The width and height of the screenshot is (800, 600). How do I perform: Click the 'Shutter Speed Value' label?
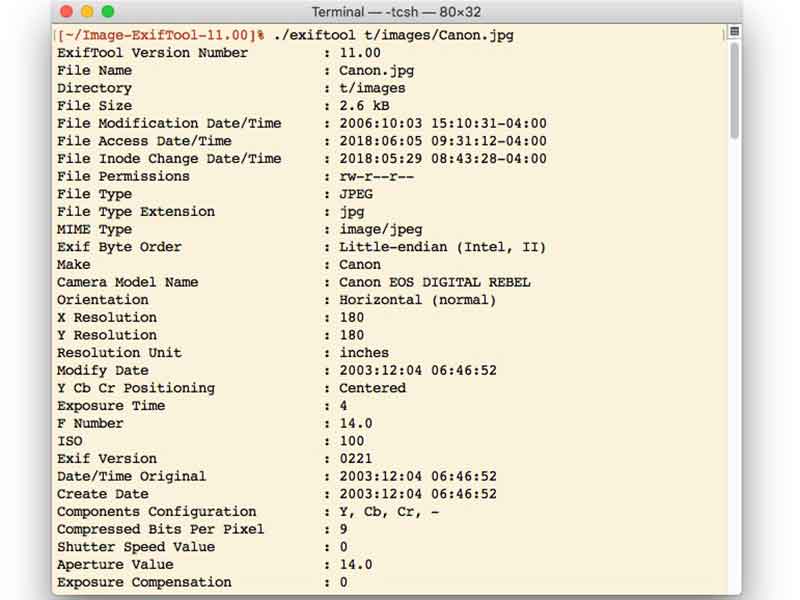136,547
